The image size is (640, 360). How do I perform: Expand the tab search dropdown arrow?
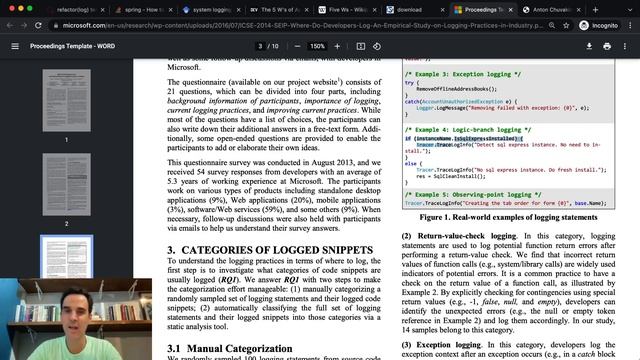click(x=630, y=9)
